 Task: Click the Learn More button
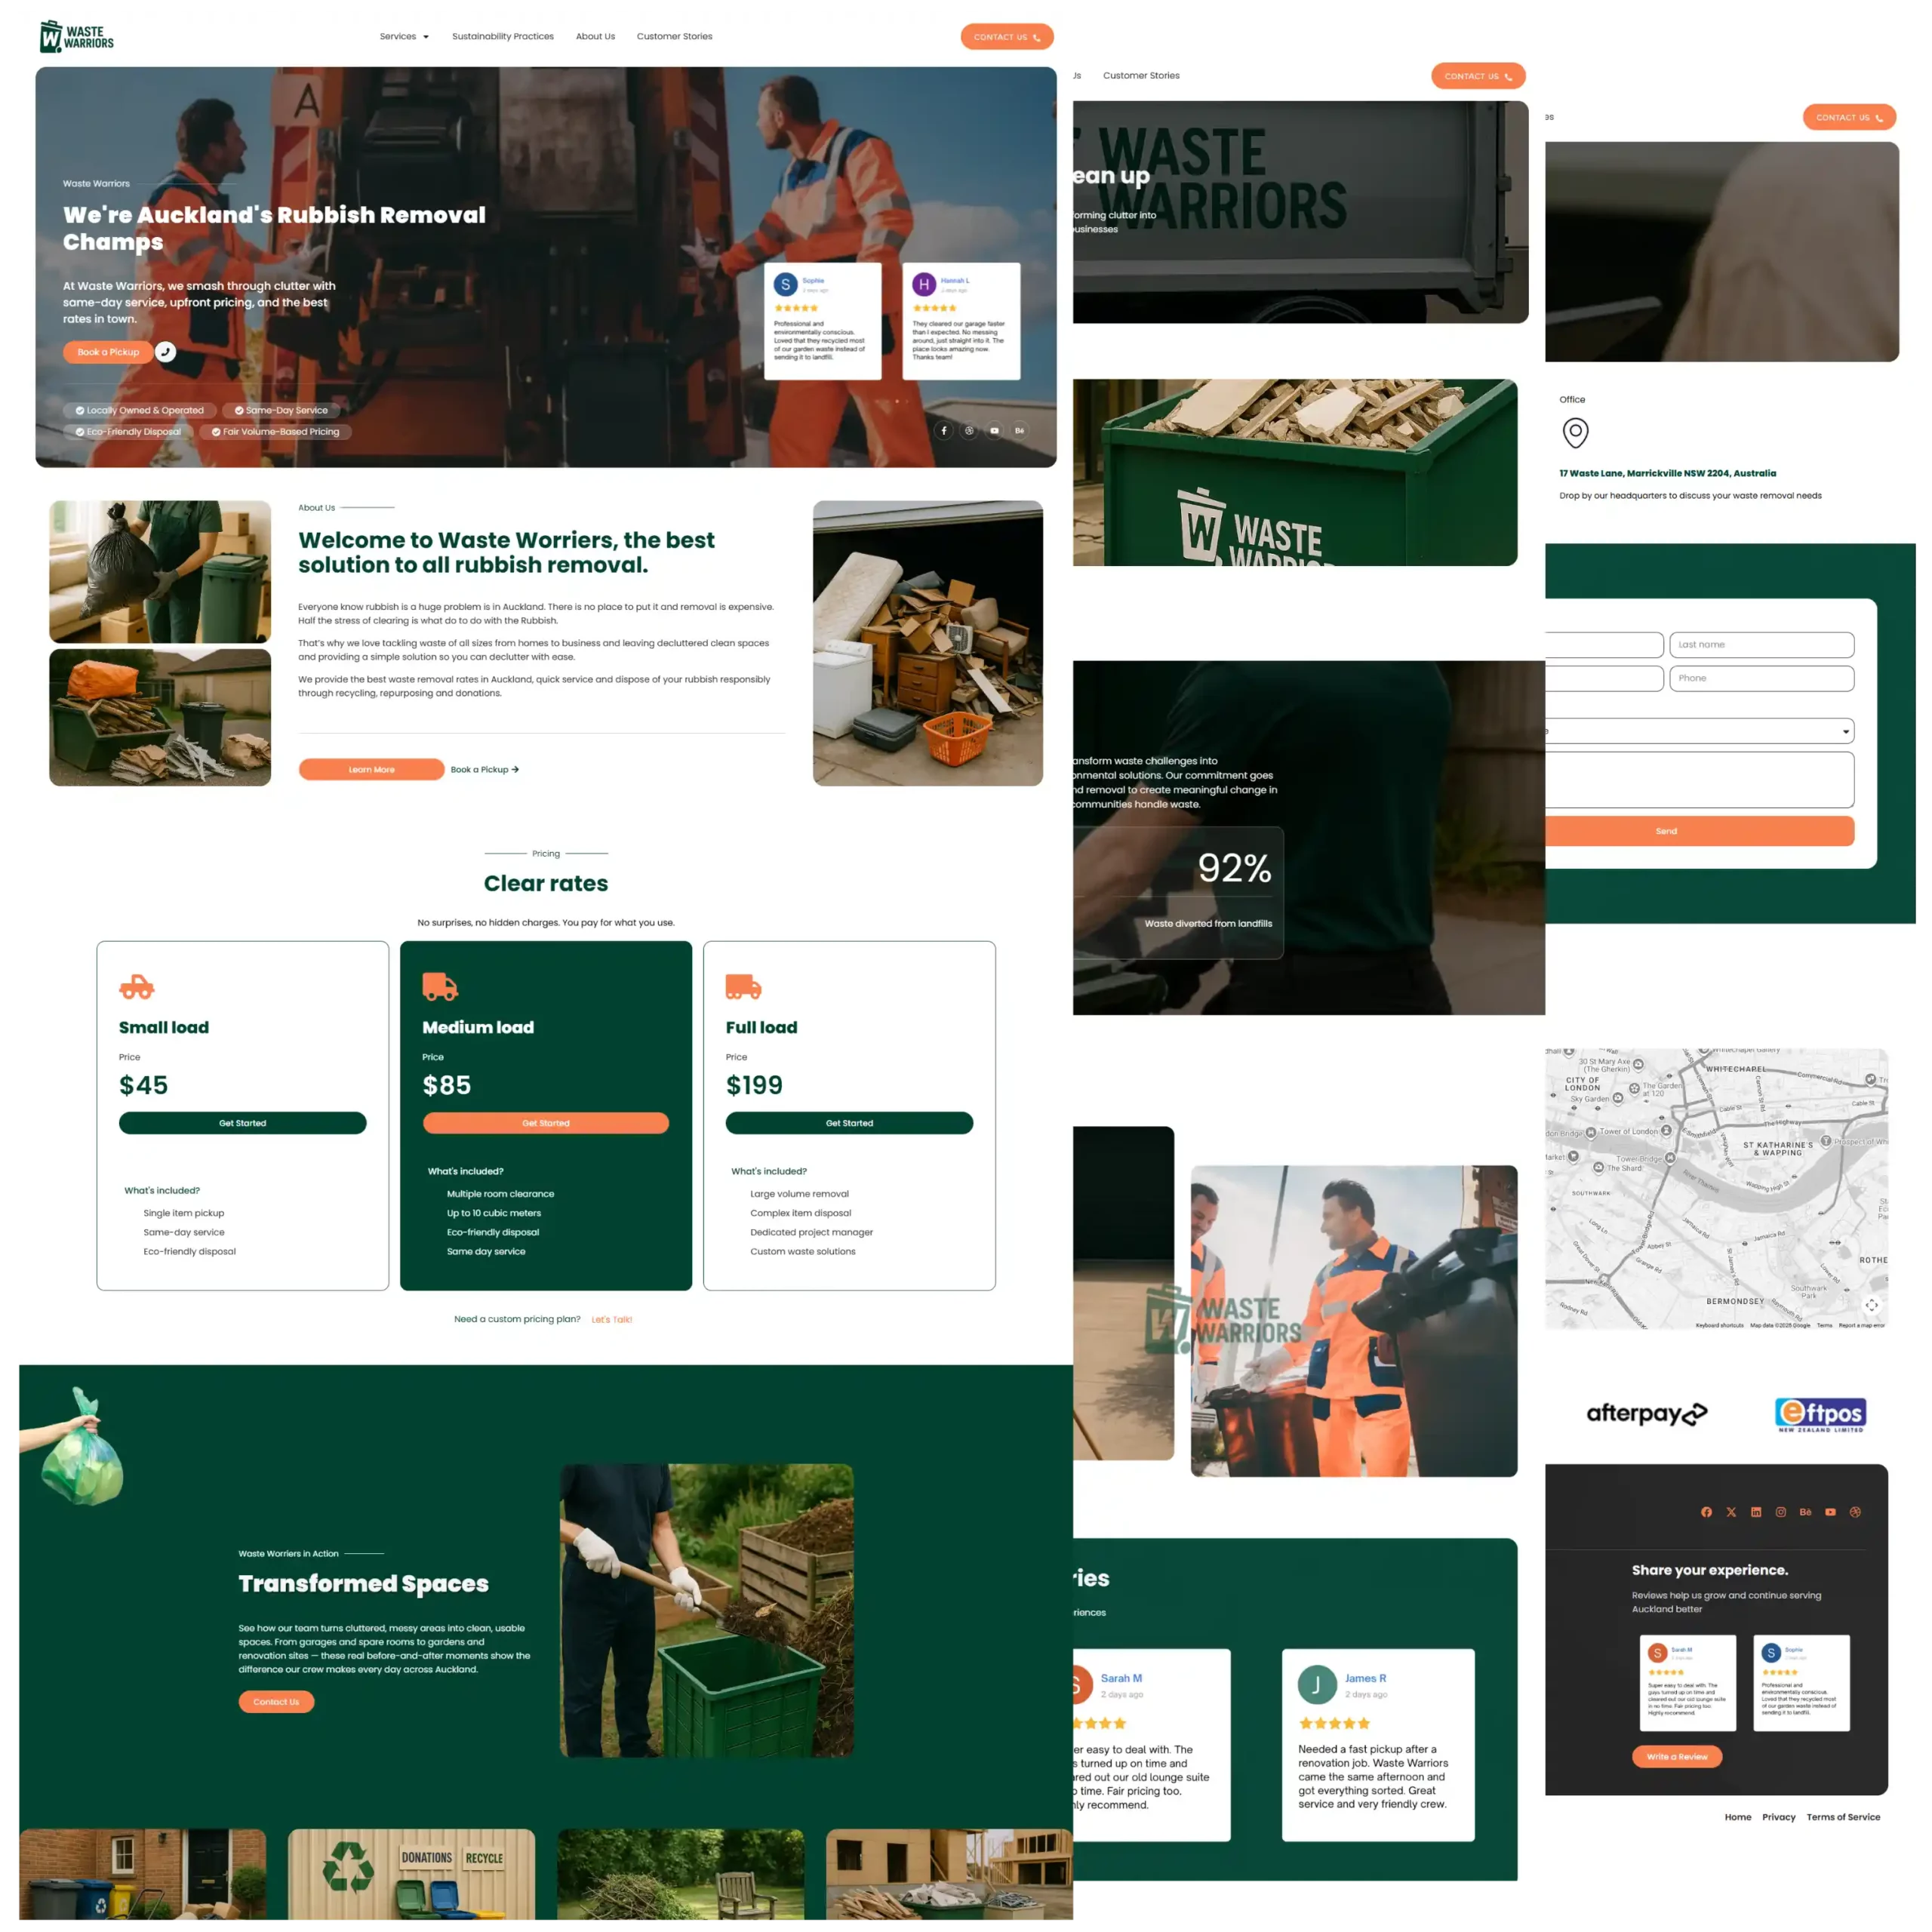coord(371,770)
